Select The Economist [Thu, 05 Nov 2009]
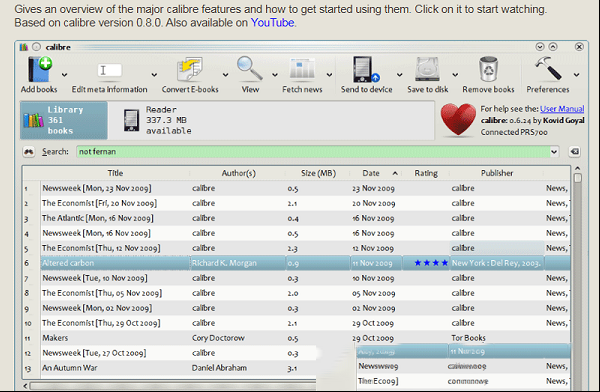600x392 pixels. point(102,293)
